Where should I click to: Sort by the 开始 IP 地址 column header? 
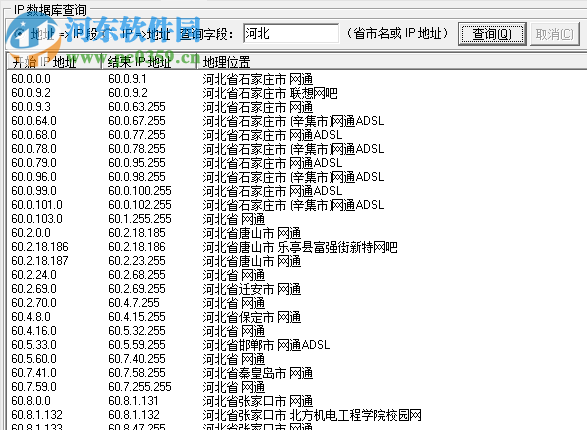(x=55, y=62)
